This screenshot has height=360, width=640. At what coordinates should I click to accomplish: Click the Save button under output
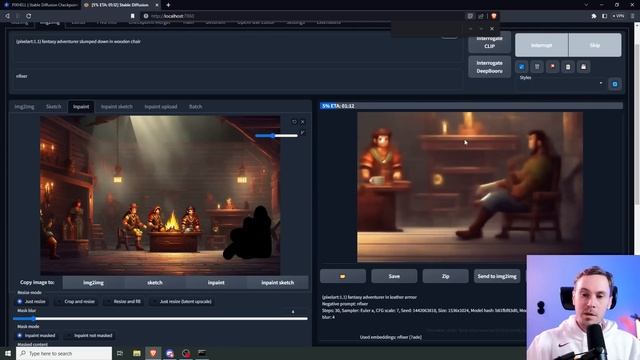(x=394, y=276)
